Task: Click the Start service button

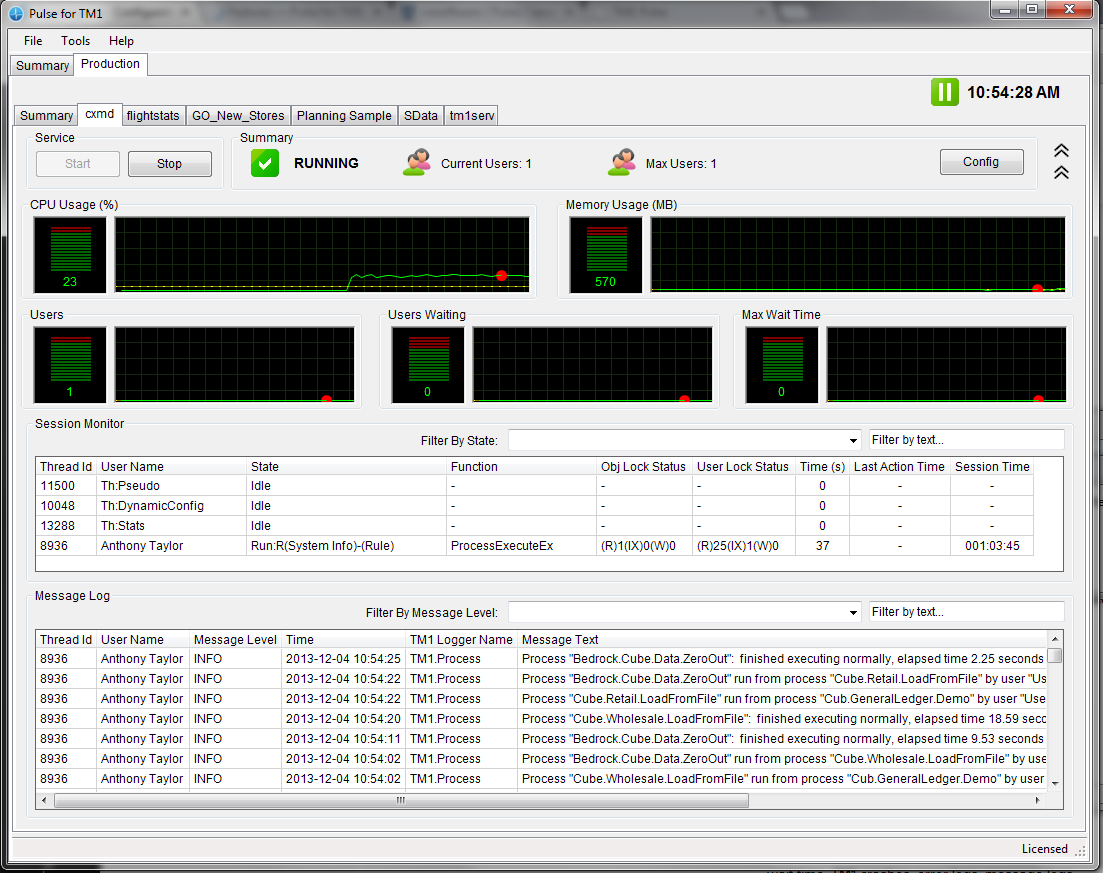Action: point(78,164)
